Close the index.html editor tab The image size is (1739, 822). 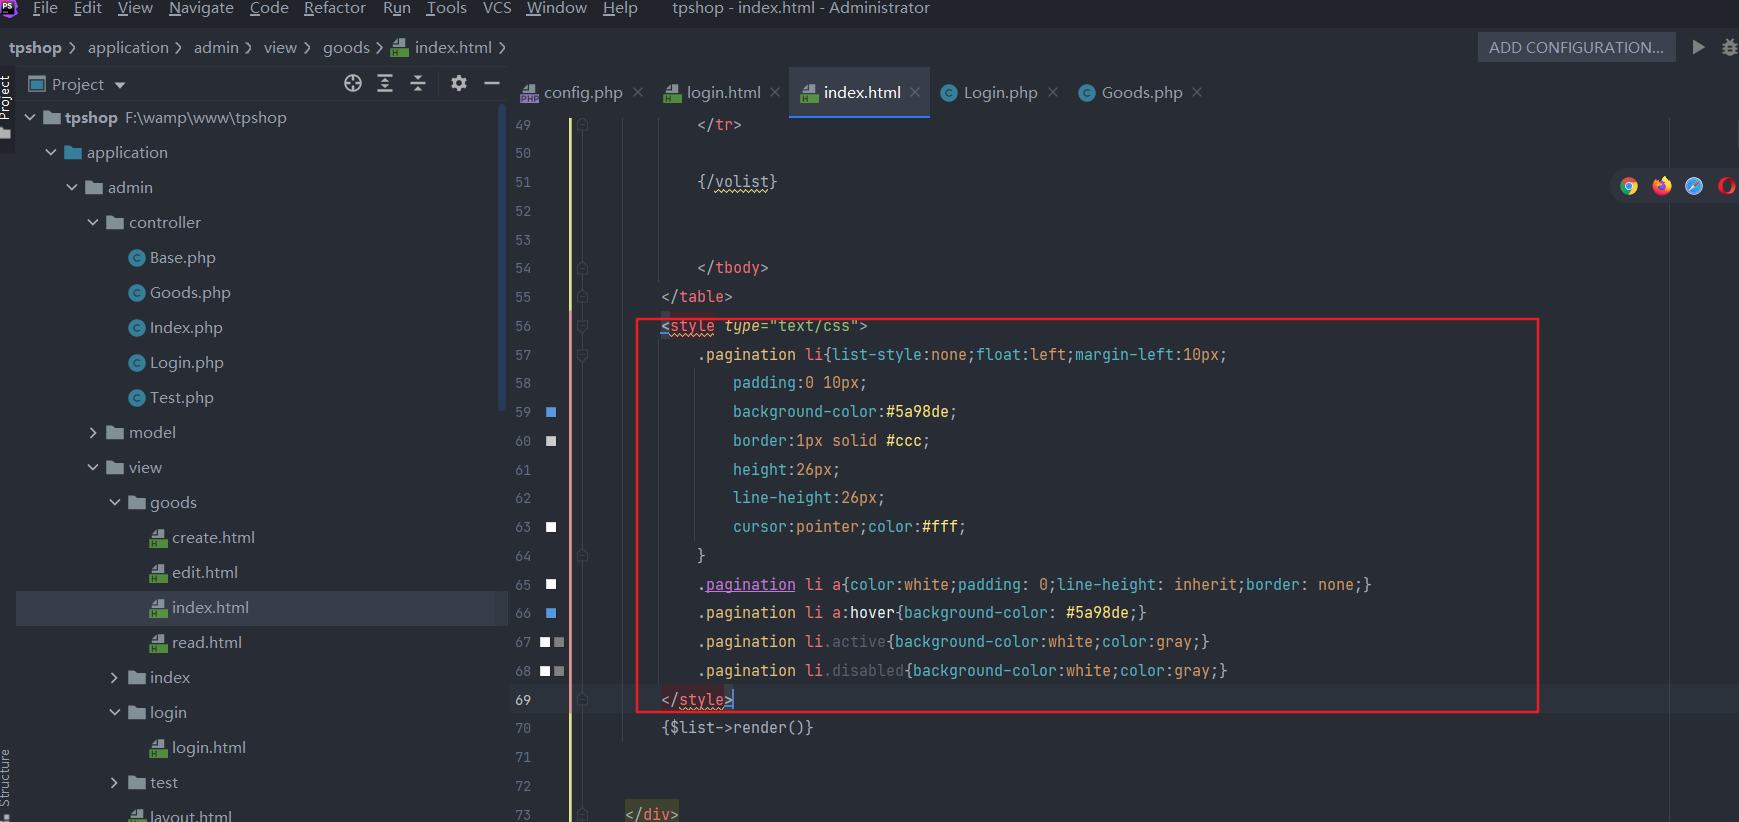tap(915, 92)
